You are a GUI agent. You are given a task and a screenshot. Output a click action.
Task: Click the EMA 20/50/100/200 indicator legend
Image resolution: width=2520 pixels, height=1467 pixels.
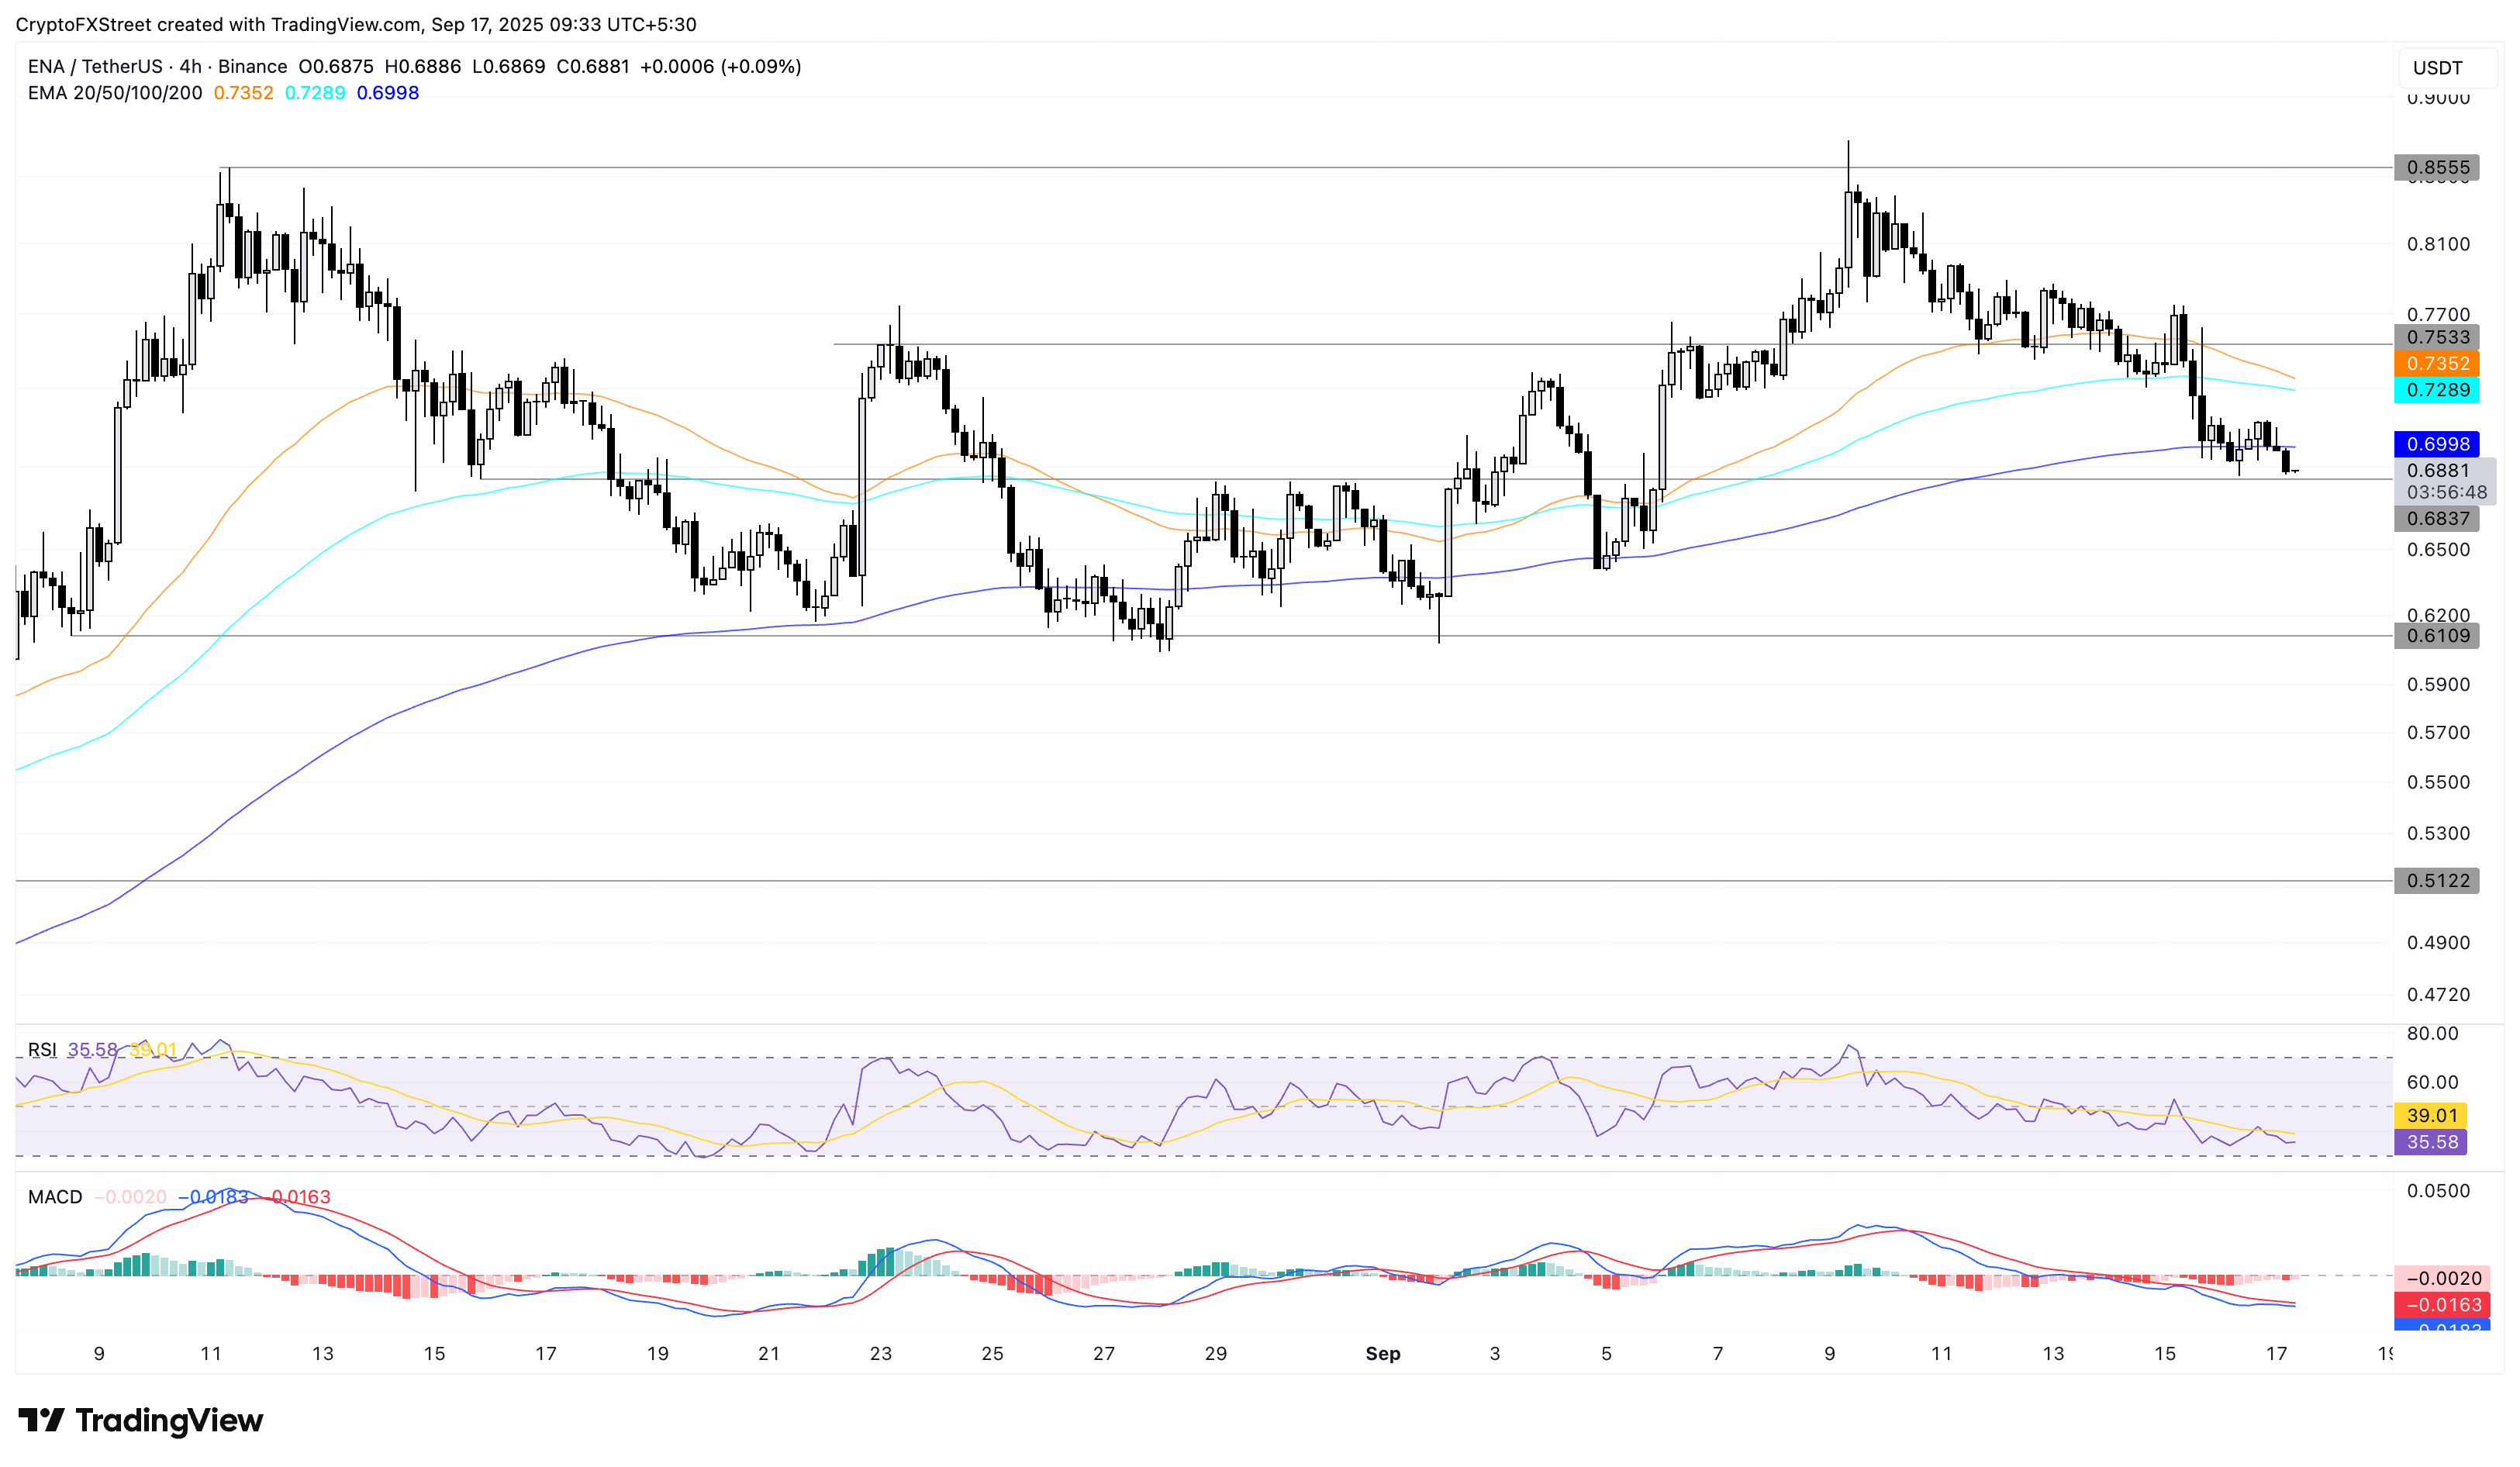pyautogui.click(x=115, y=93)
